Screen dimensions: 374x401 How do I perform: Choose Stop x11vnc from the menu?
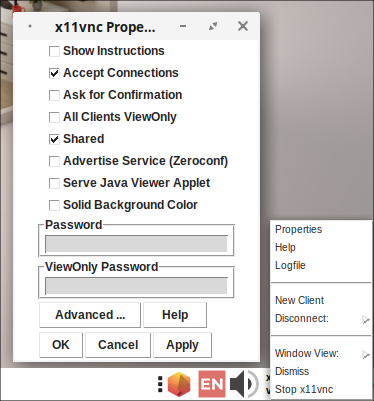[321, 389]
